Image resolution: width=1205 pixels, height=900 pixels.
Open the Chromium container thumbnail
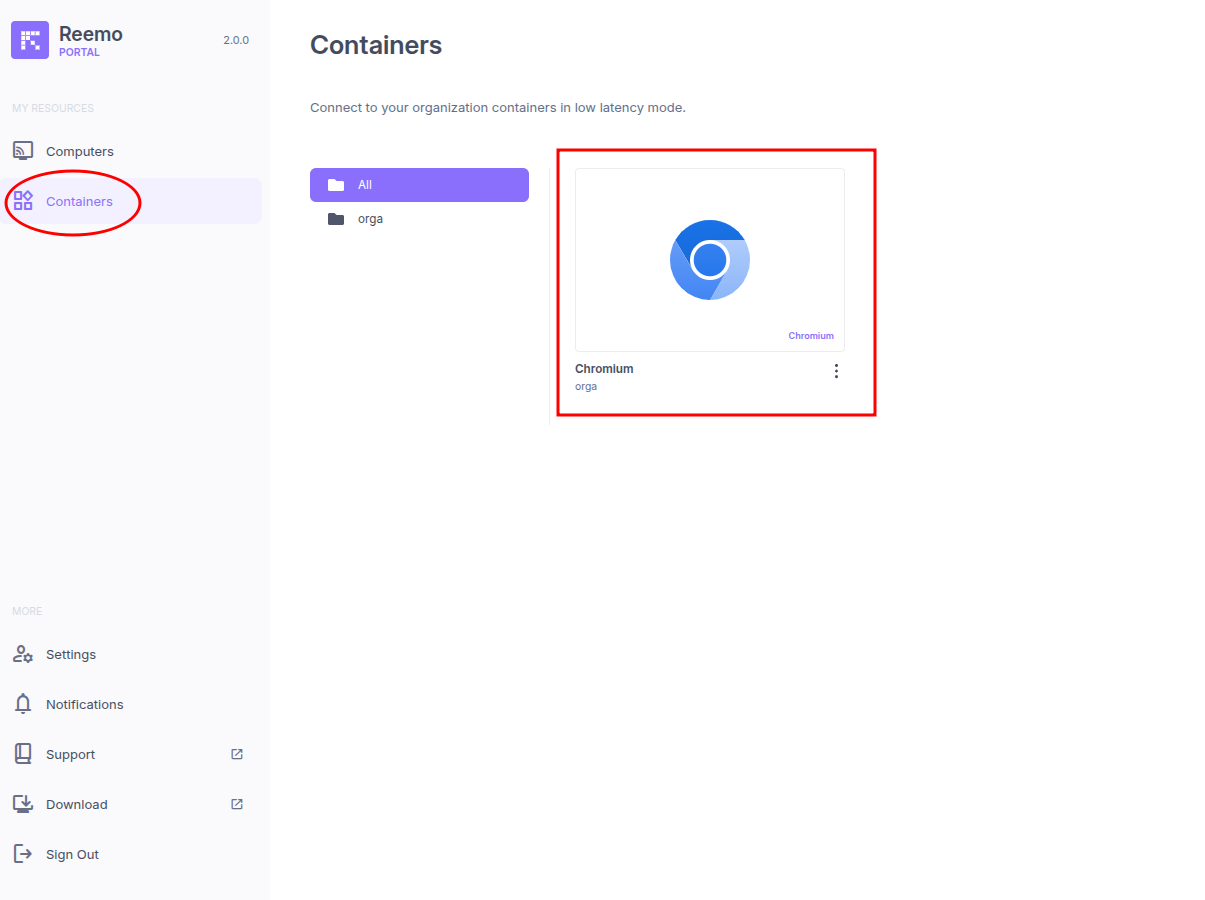(x=710, y=260)
